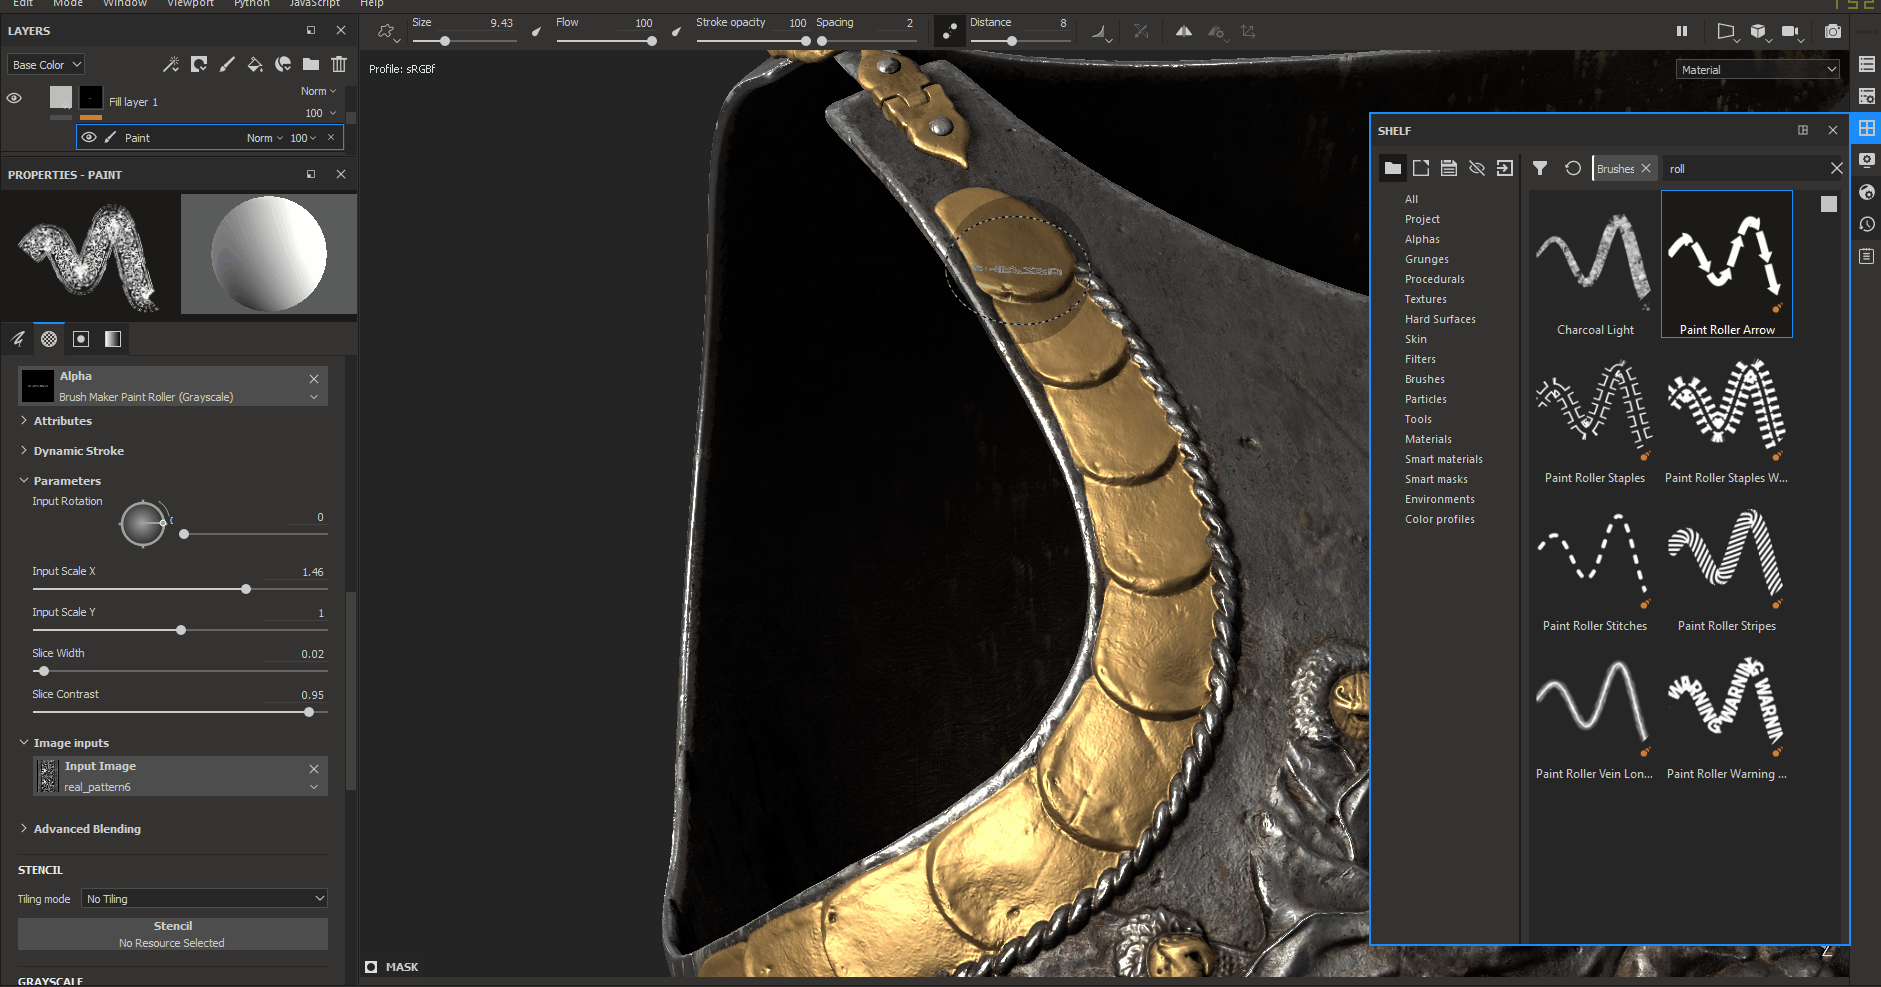The height and width of the screenshot is (987, 1881).
Task: Open the Material viewport dropdown
Action: pyautogui.click(x=1758, y=69)
